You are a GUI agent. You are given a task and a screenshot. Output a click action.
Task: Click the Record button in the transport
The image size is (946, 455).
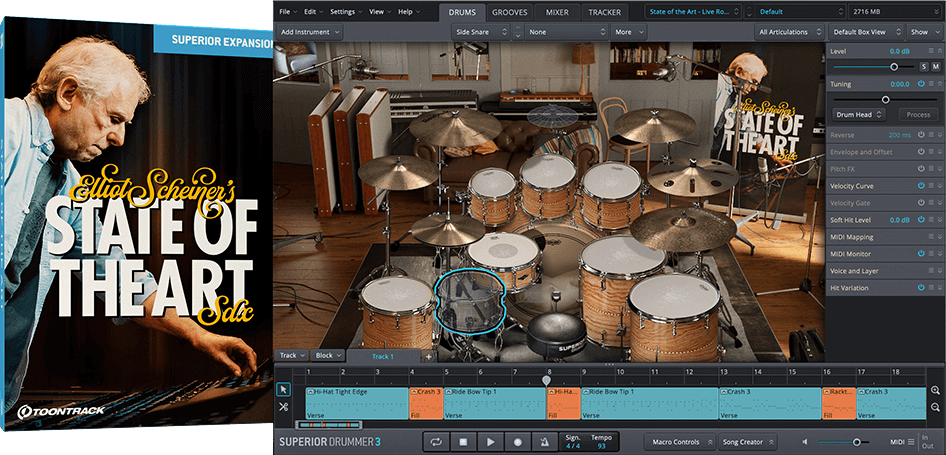click(518, 441)
